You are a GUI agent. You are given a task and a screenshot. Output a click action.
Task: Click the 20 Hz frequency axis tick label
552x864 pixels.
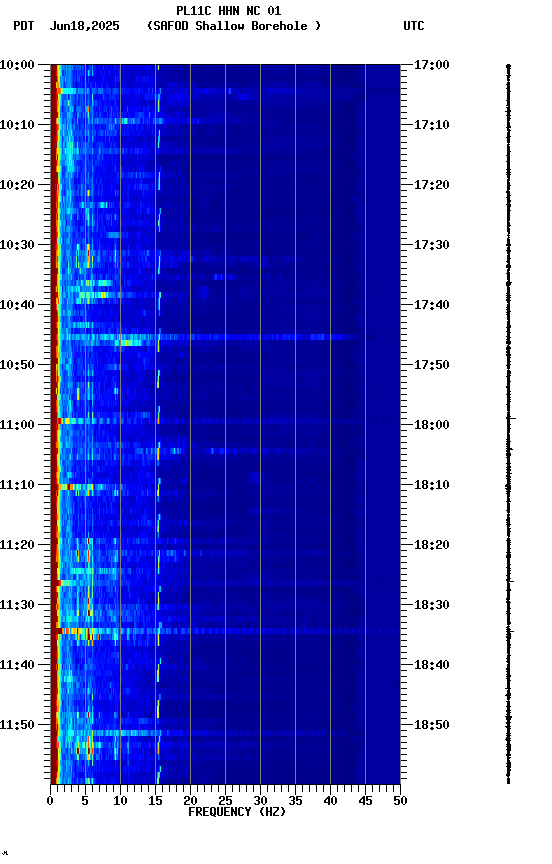190,801
